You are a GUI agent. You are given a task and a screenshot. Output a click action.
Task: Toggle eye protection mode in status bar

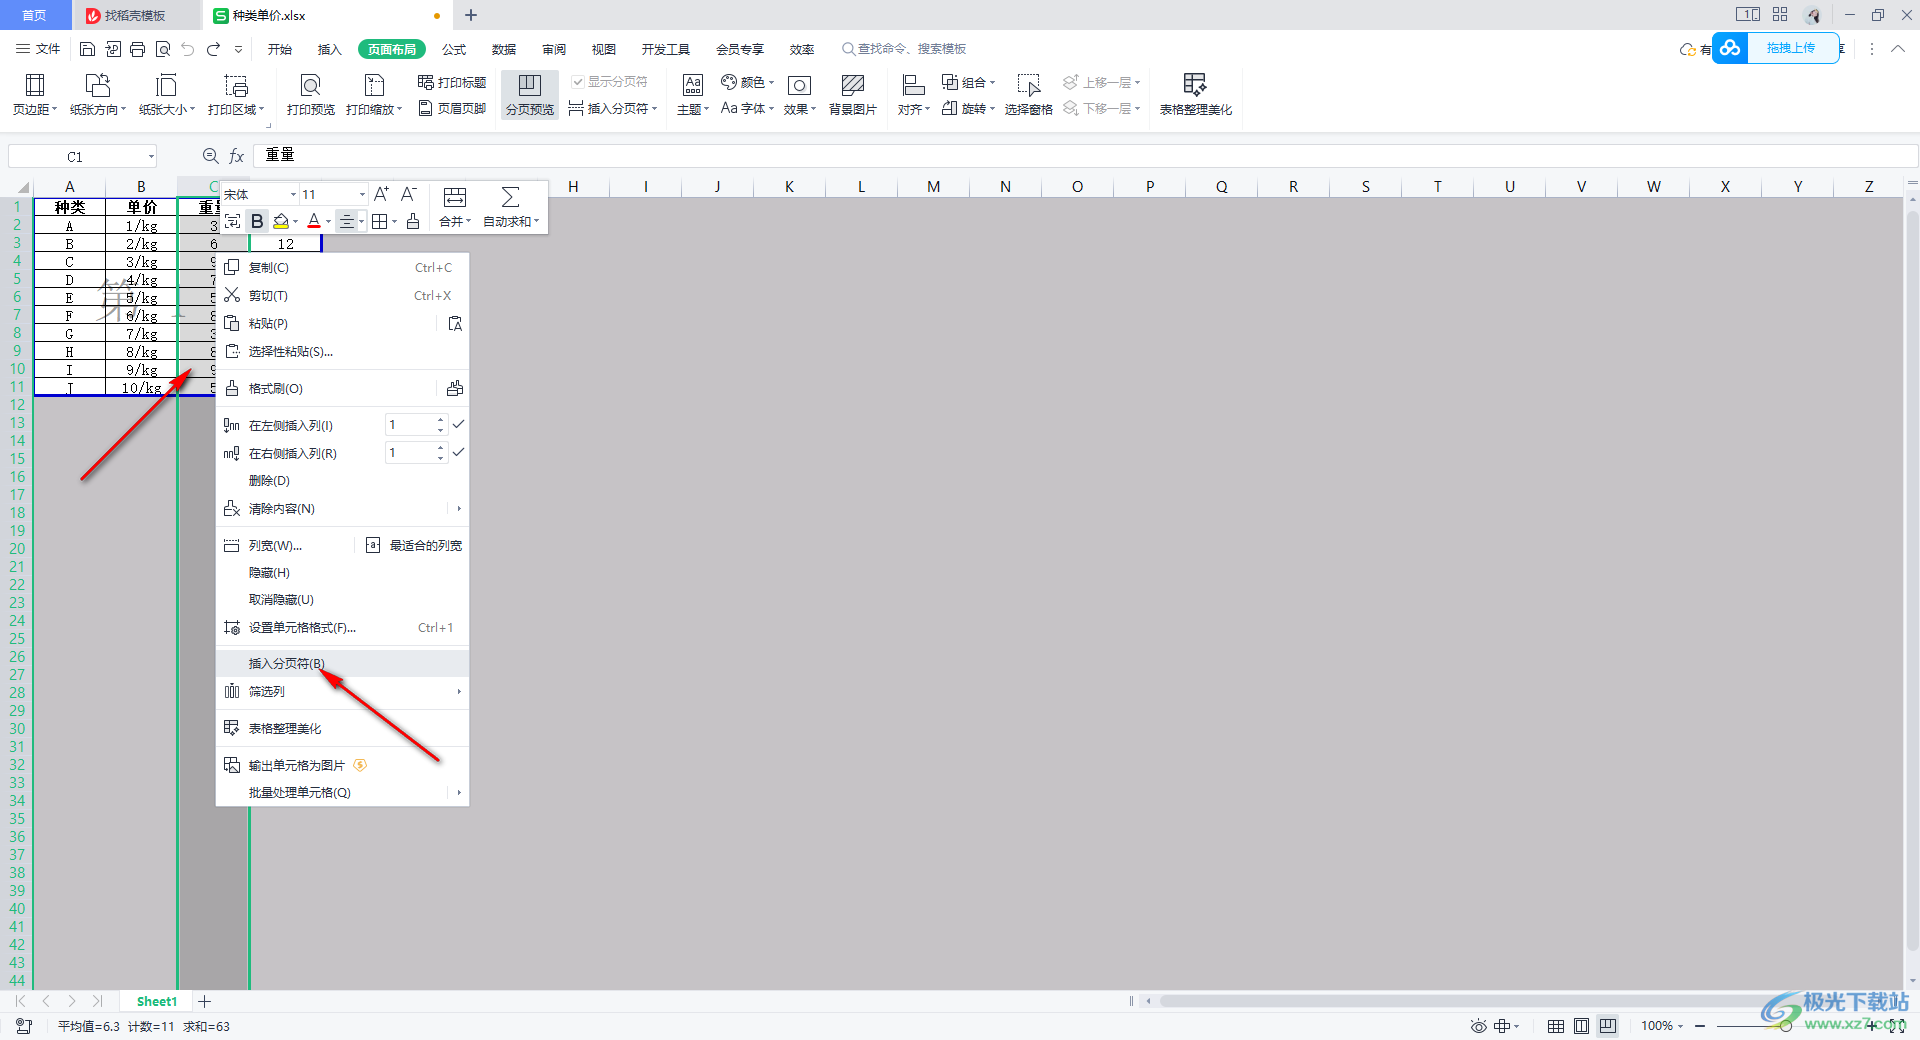coord(1478,1026)
